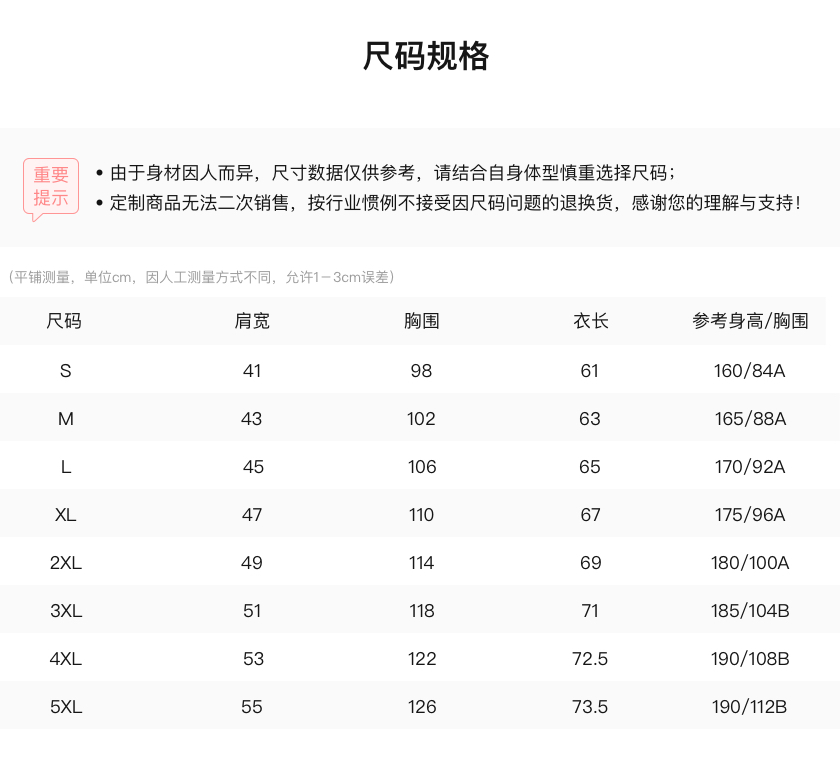Click the 尺码 column header
The width and height of the screenshot is (840, 763).
pos(64,321)
